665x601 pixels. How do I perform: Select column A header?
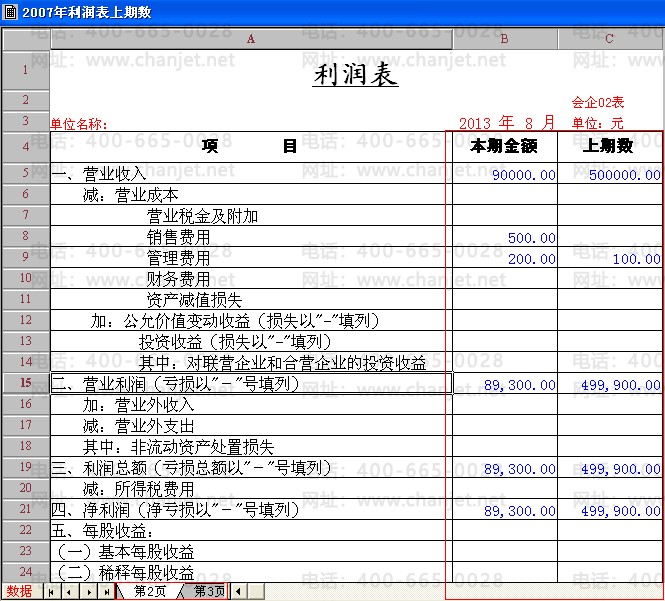click(x=251, y=39)
